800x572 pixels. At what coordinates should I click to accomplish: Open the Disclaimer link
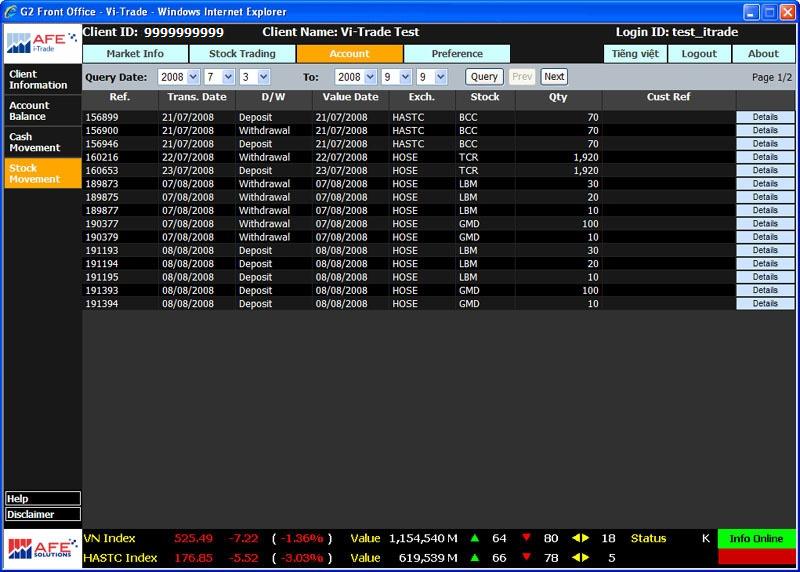click(43, 514)
